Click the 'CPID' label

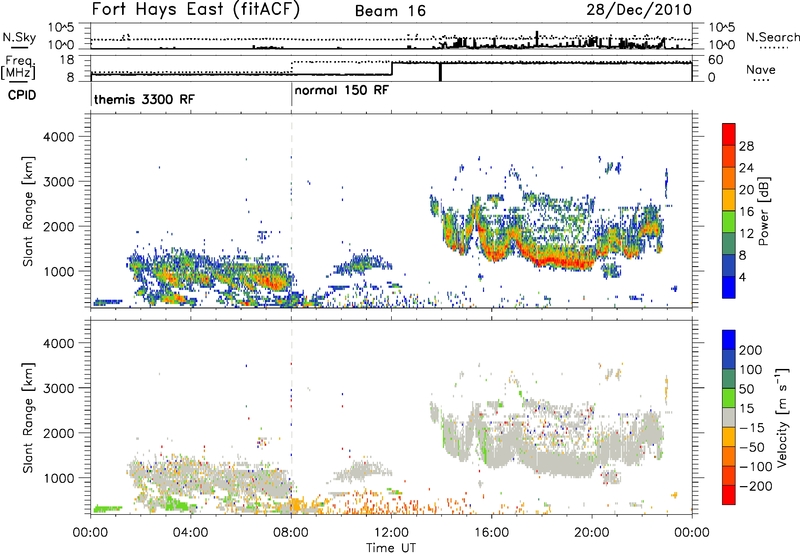pos(22,95)
